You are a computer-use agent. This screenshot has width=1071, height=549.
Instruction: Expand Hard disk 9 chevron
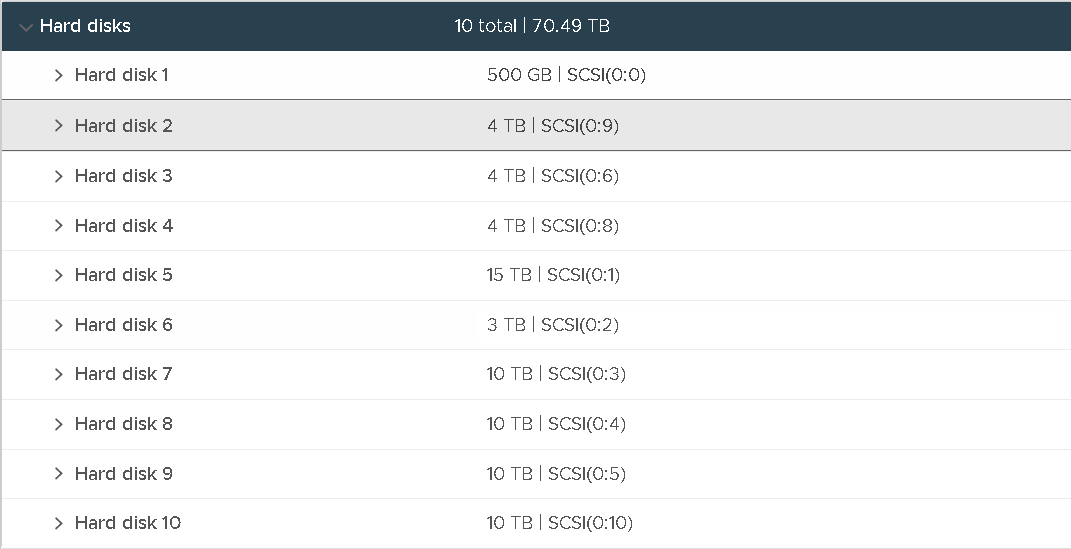pyautogui.click(x=59, y=474)
